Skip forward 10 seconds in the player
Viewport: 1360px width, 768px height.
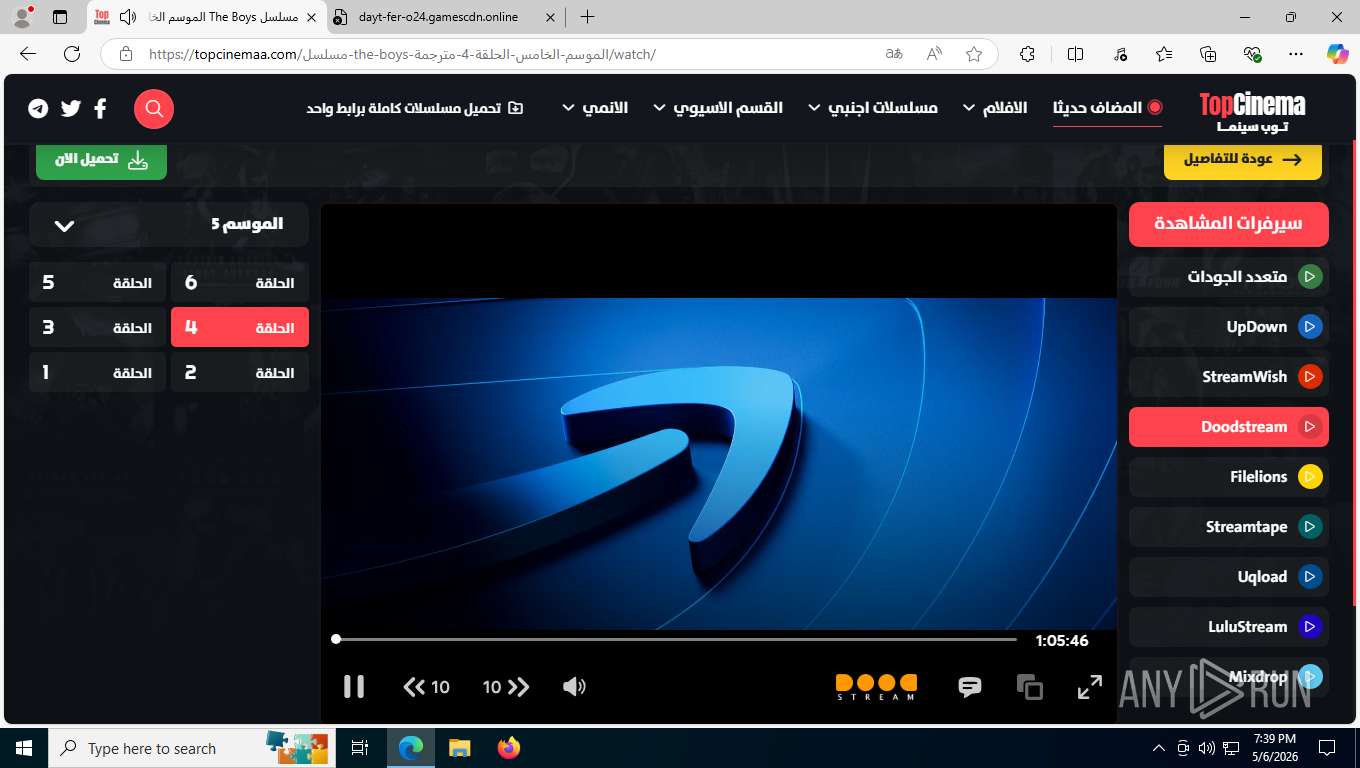506,687
